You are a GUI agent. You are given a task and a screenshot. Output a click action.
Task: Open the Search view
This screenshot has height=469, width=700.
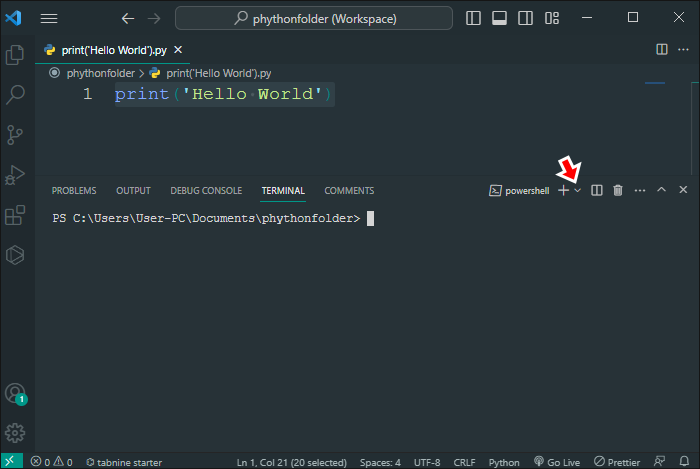tap(15, 95)
